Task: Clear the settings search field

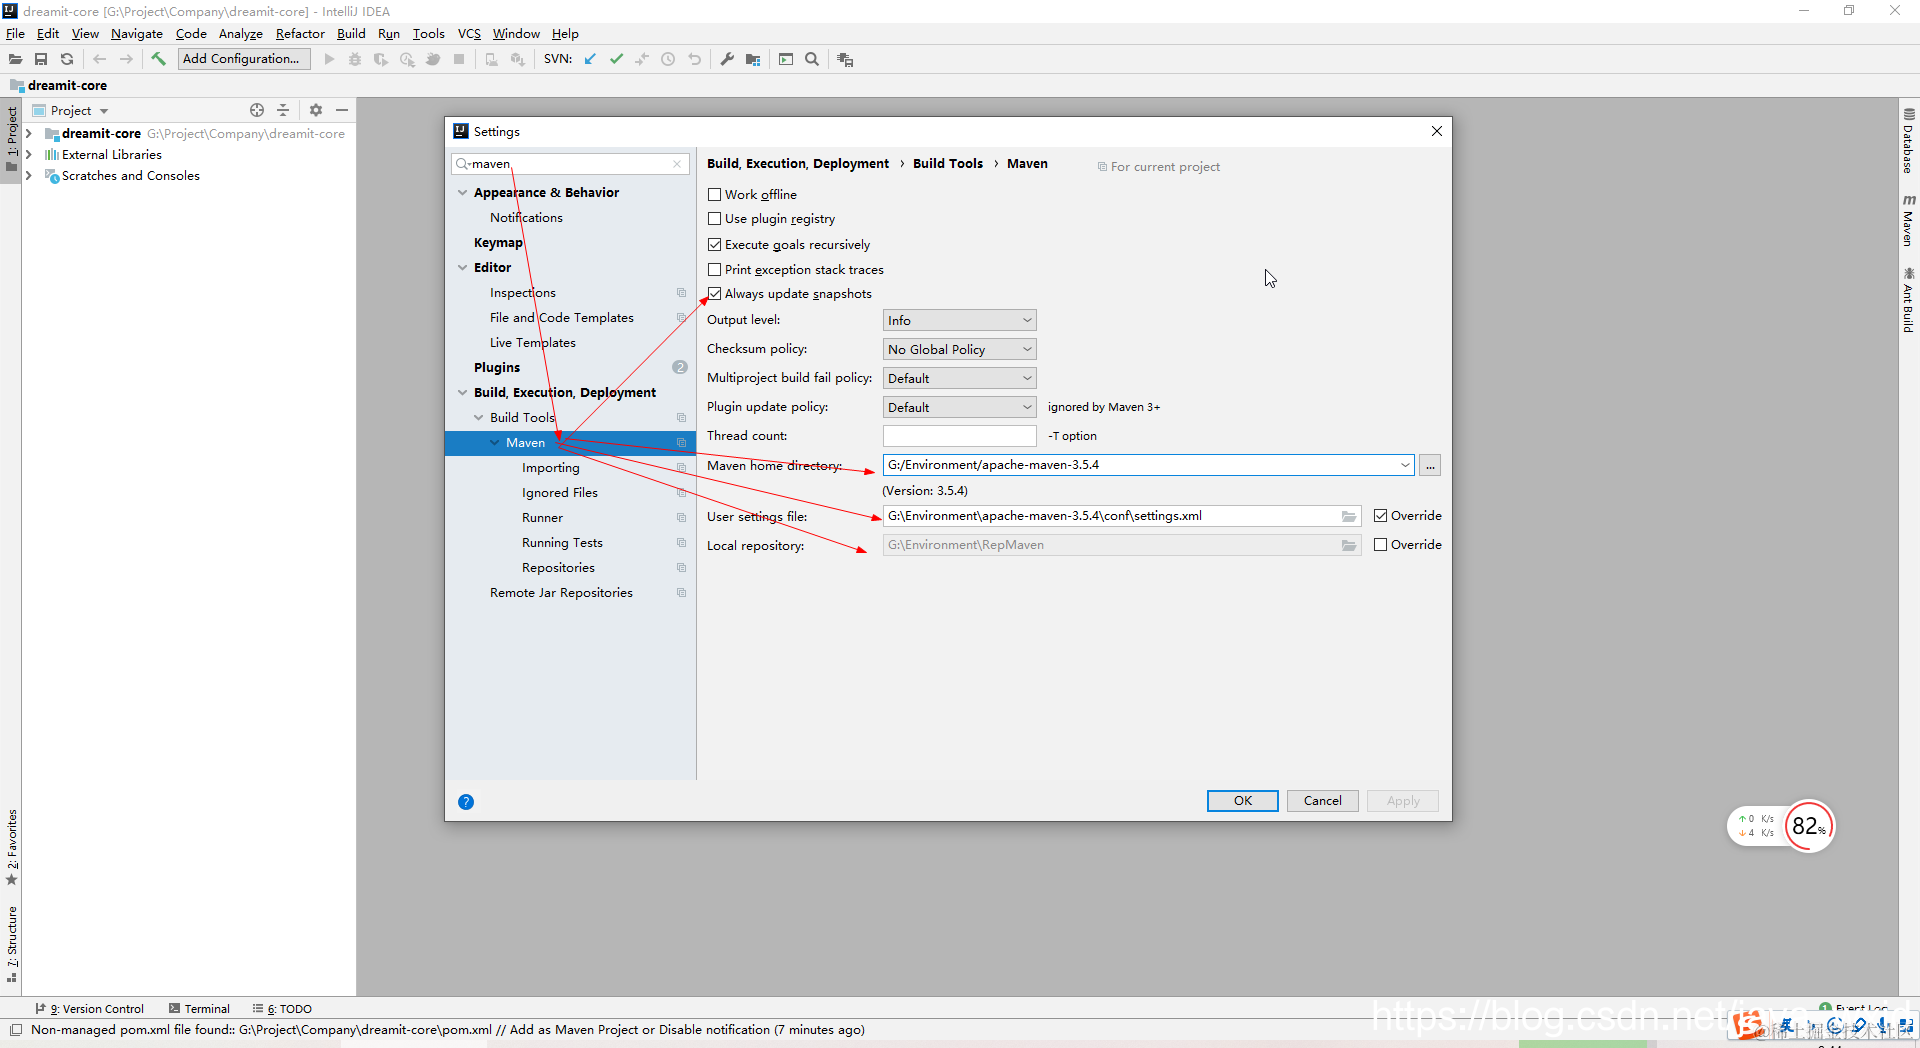Action: click(x=677, y=164)
